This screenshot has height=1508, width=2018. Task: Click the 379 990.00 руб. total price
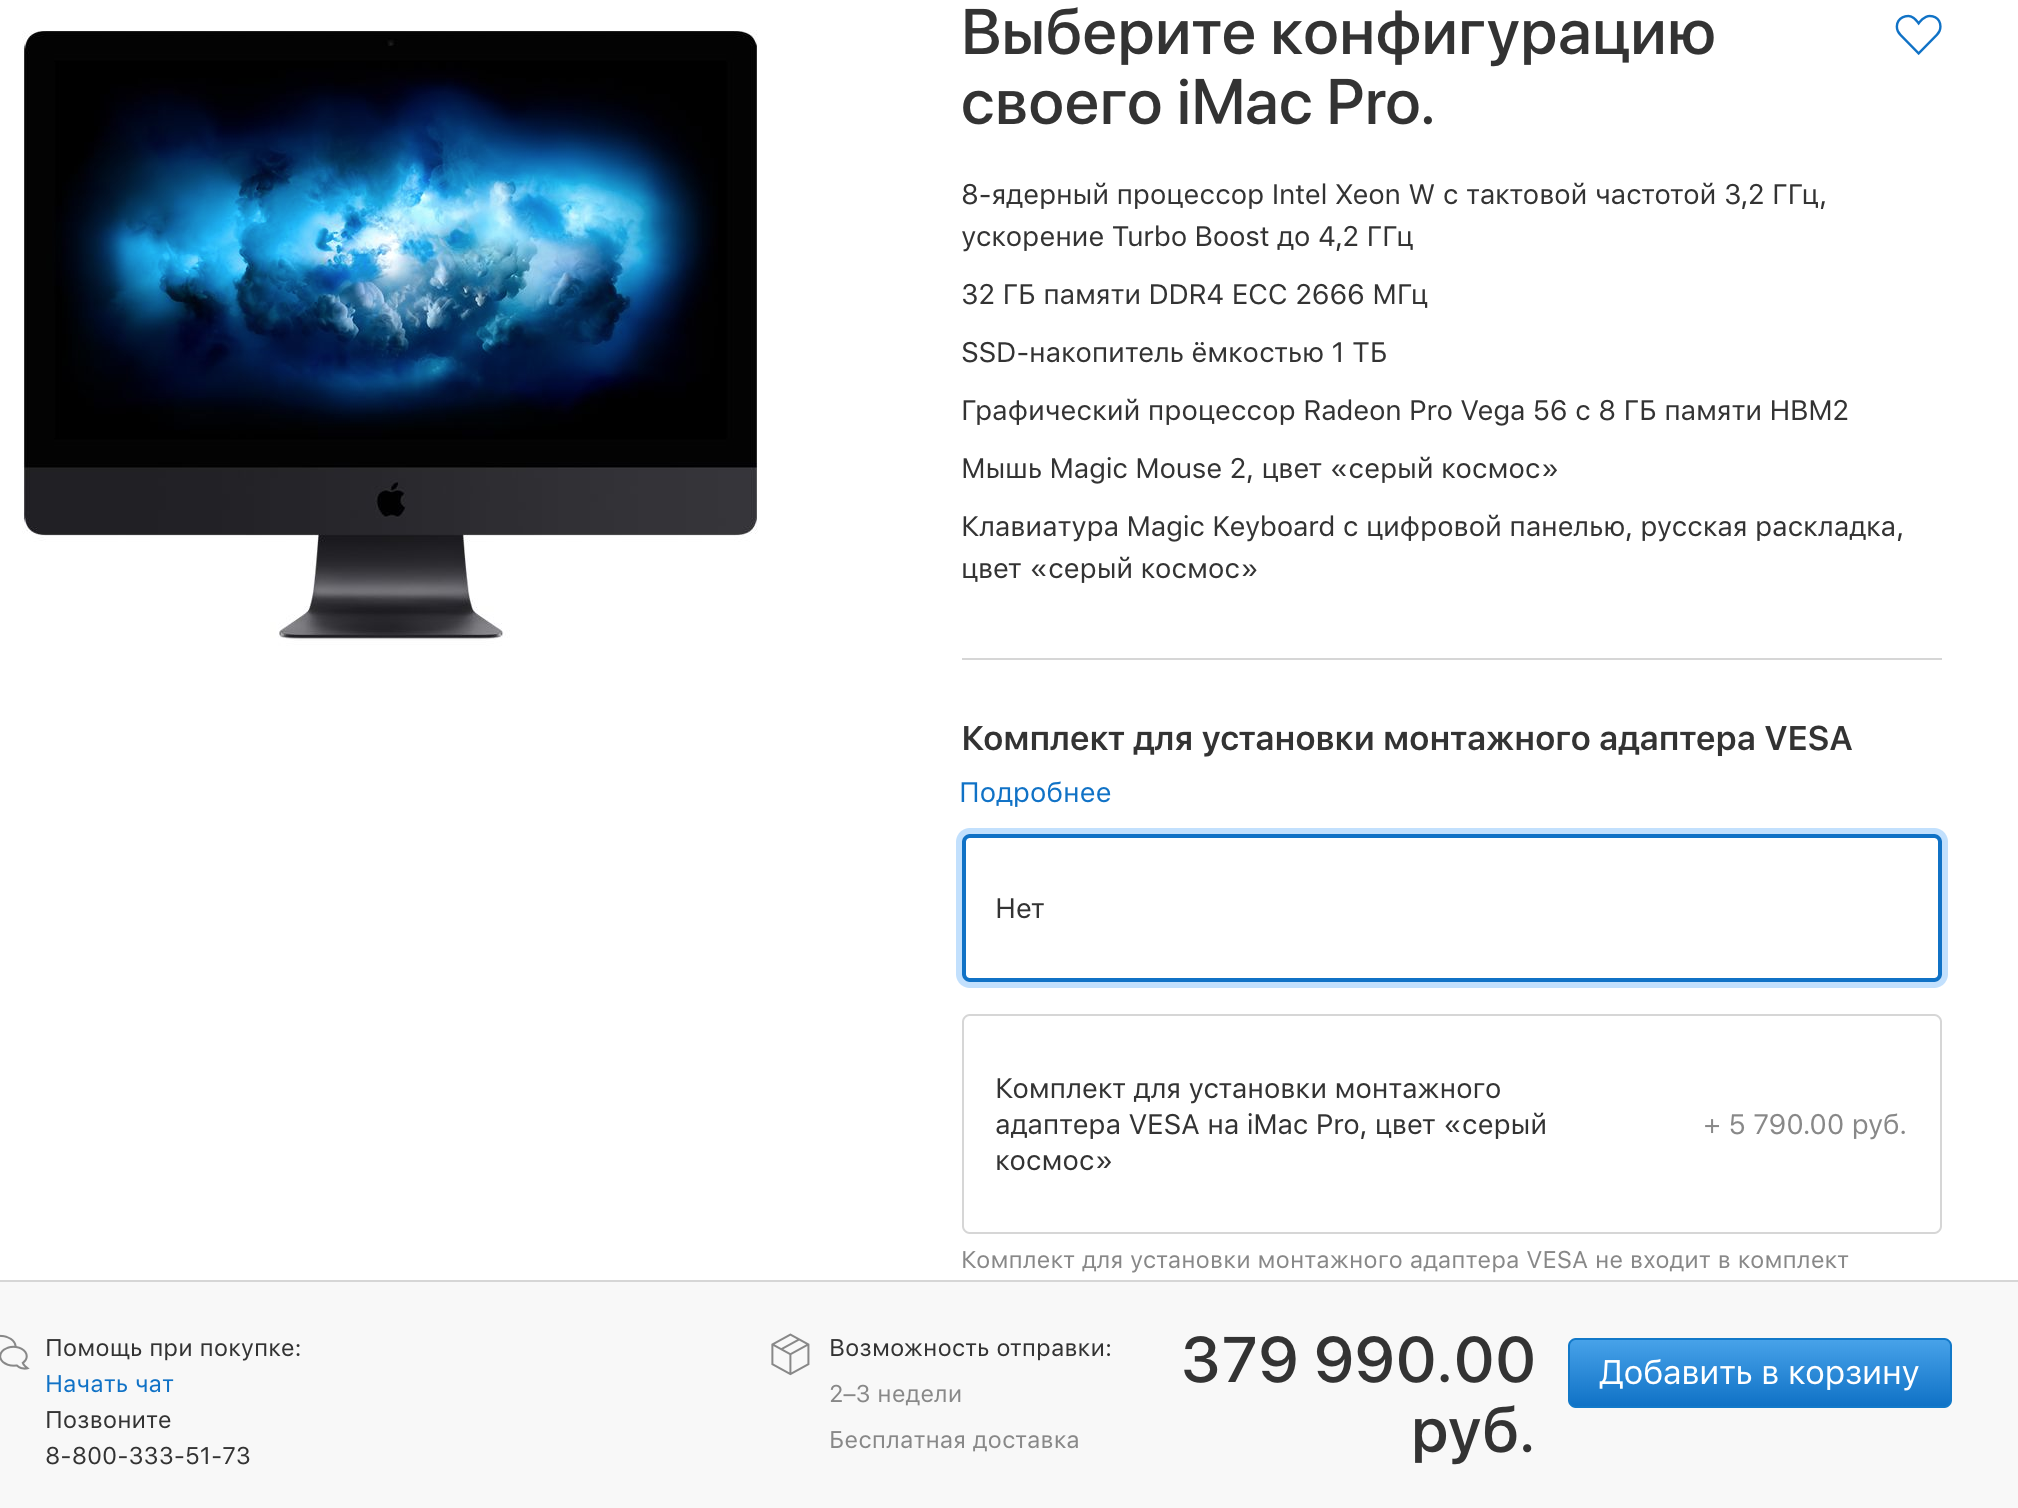(1358, 1395)
